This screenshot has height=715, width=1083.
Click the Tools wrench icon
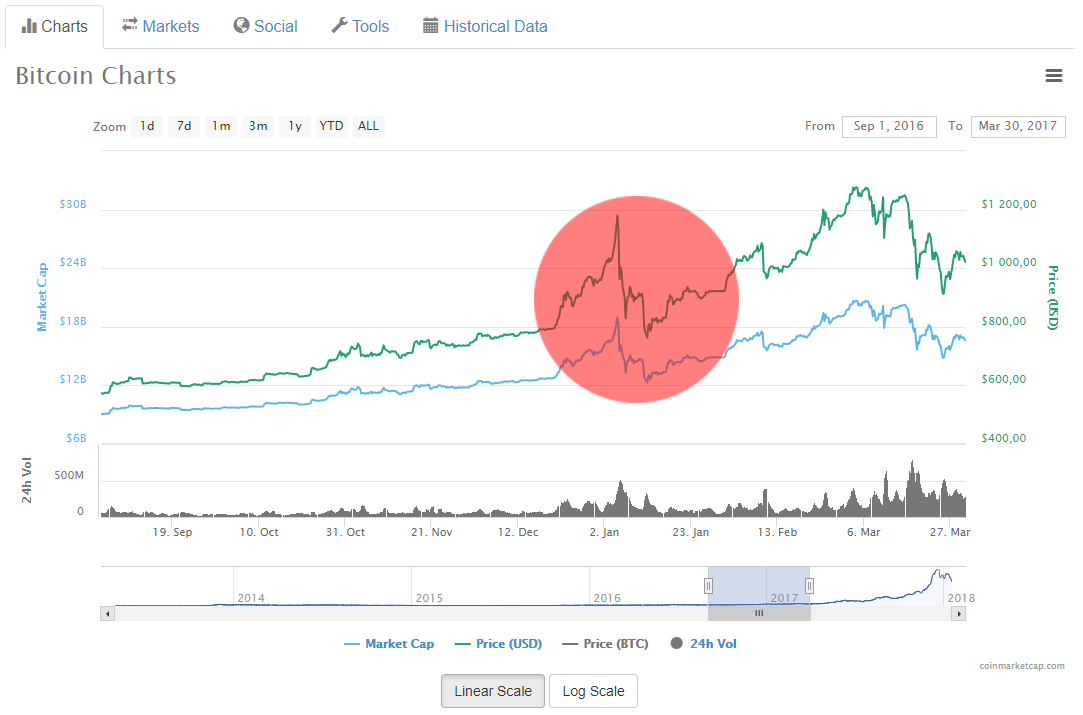pos(339,26)
